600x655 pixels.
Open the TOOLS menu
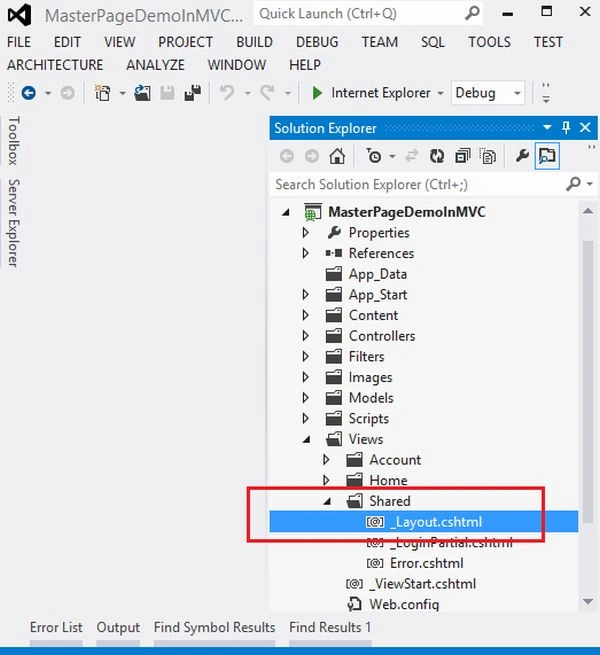pyautogui.click(x=489, y=42)
